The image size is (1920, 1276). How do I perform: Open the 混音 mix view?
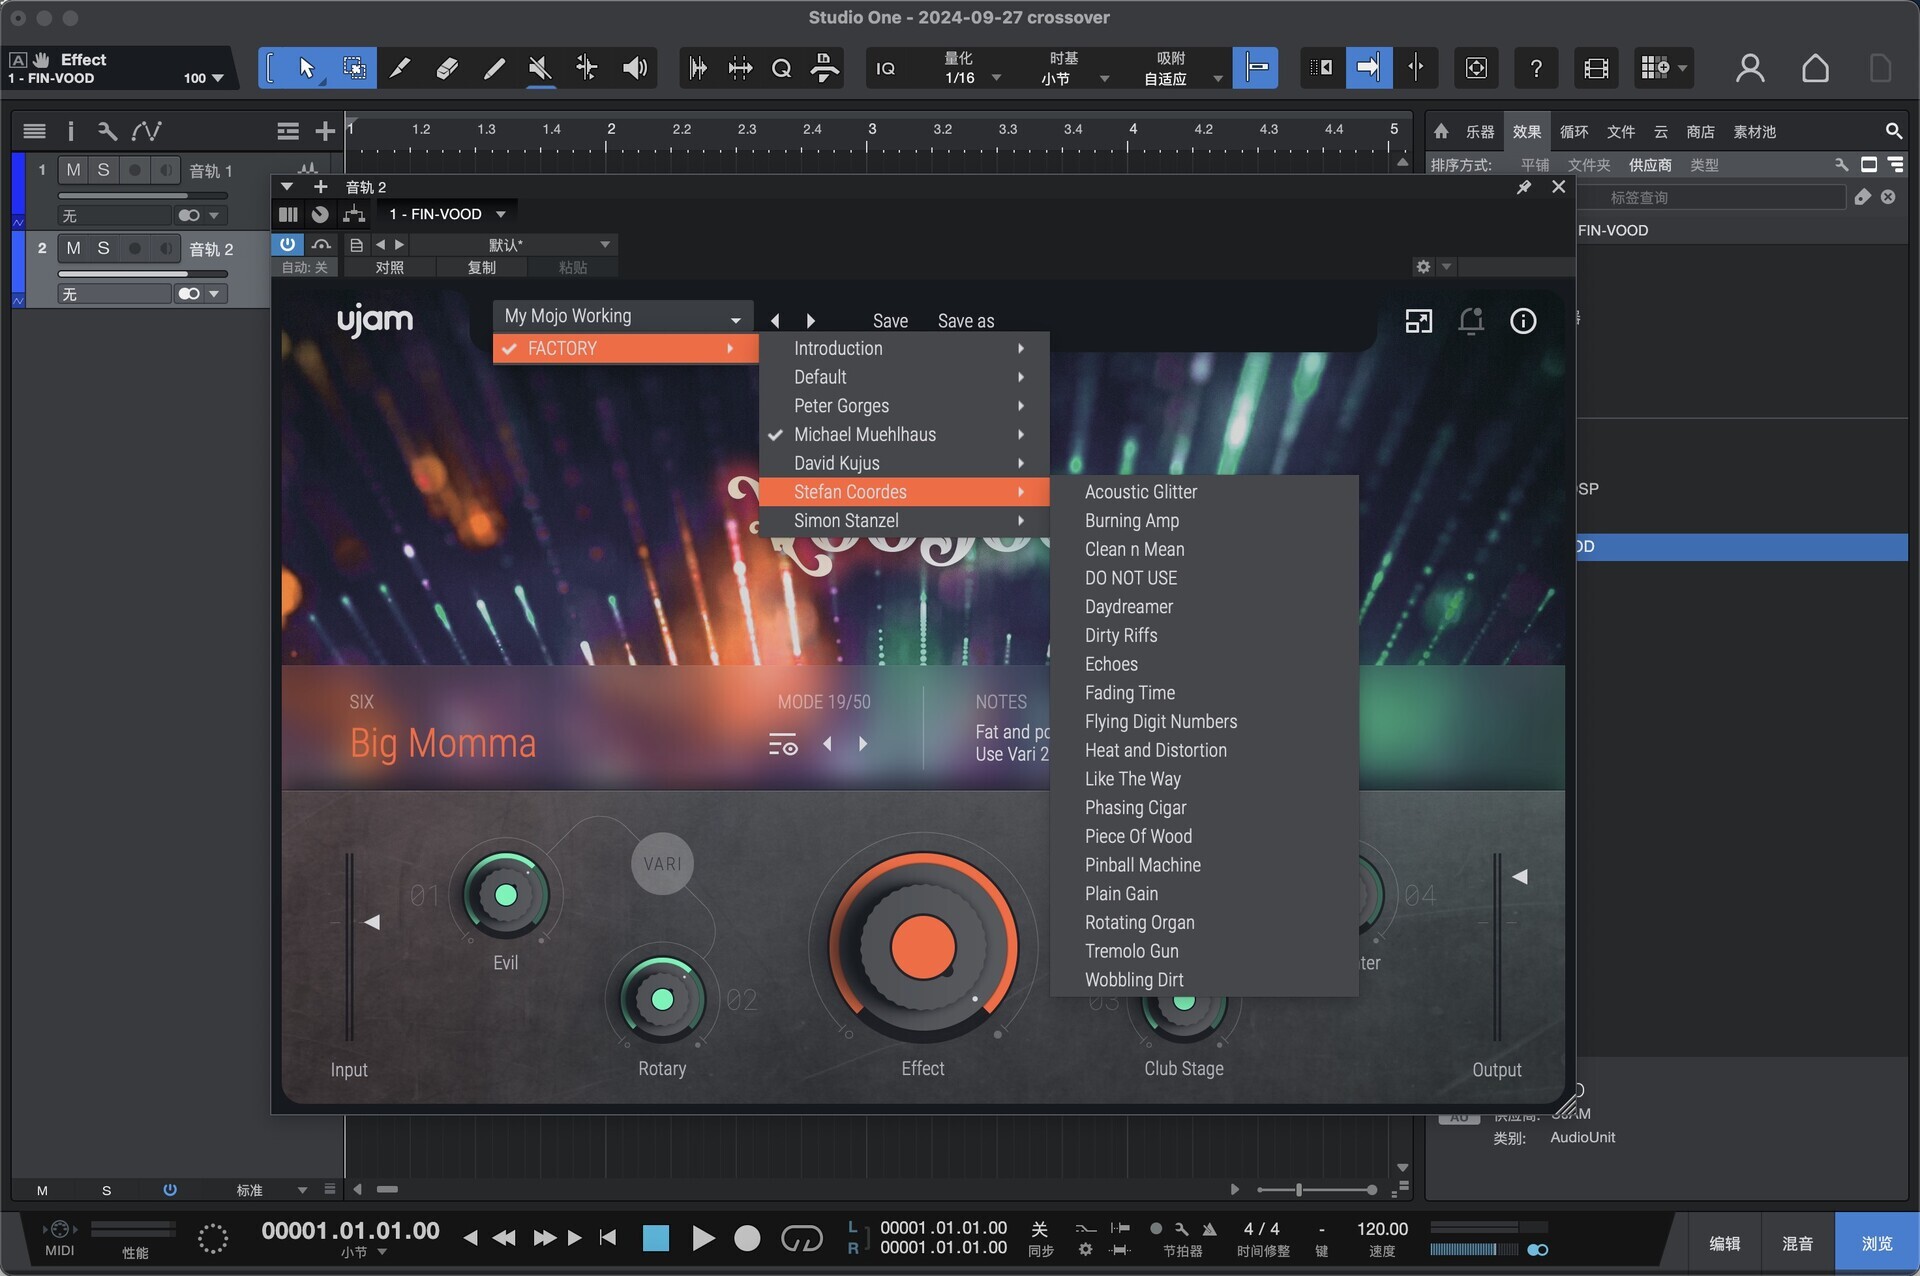tap(1797, 1243)
